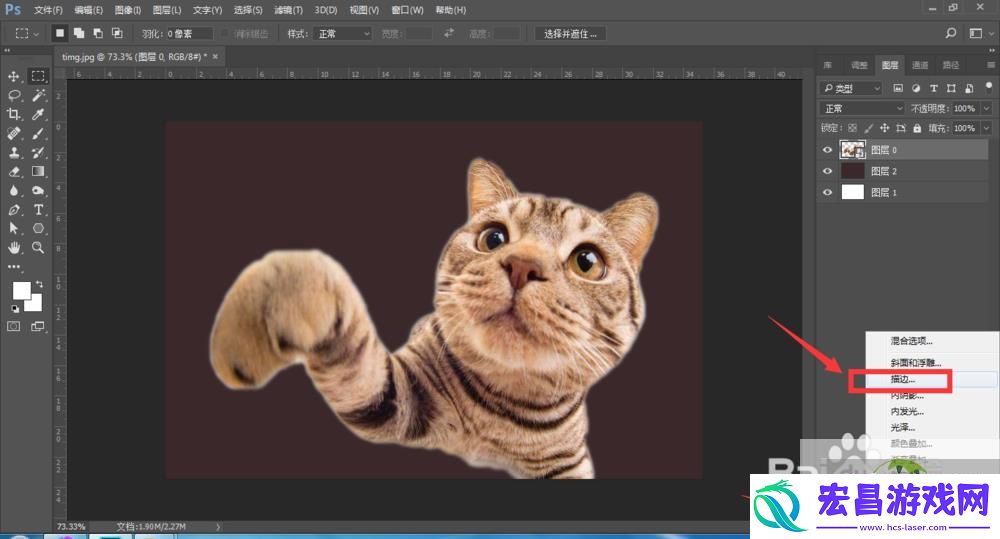Image resolution: width=1000 pixels, height=539 pixels.
Task: Choose Subtract from Selection mode
Action: tap(98, 33)
